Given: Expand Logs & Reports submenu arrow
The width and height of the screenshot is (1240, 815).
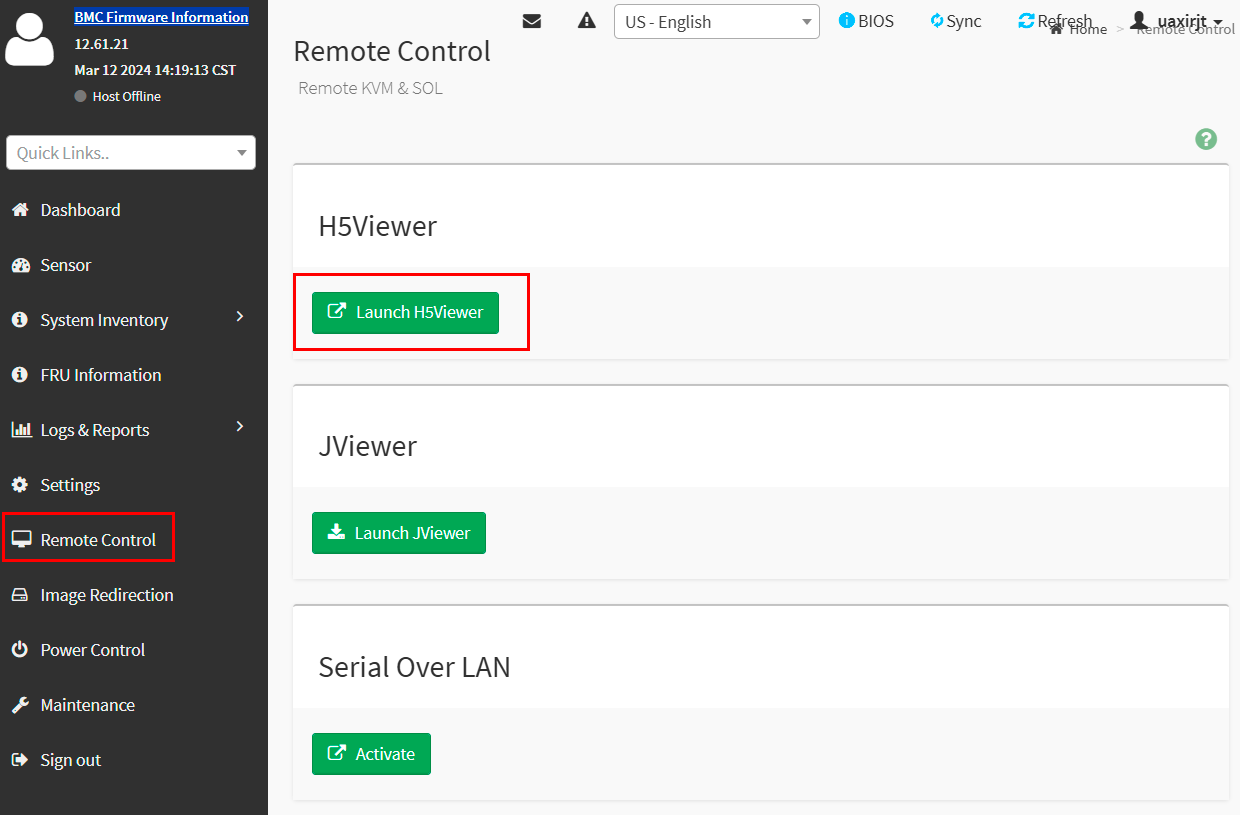Looking at the screenshot, I should pyautogui.click(x=240, y=427).
